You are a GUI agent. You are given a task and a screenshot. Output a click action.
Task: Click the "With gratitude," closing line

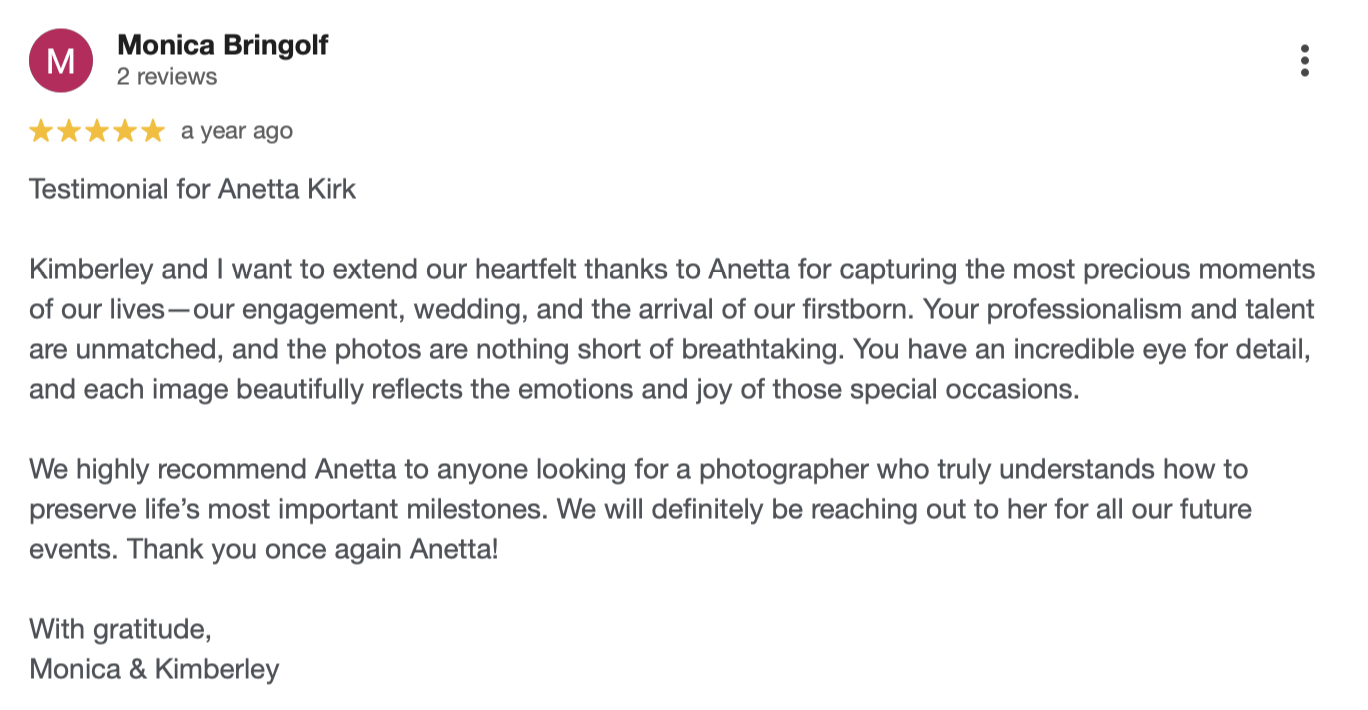tap(120, 629)
